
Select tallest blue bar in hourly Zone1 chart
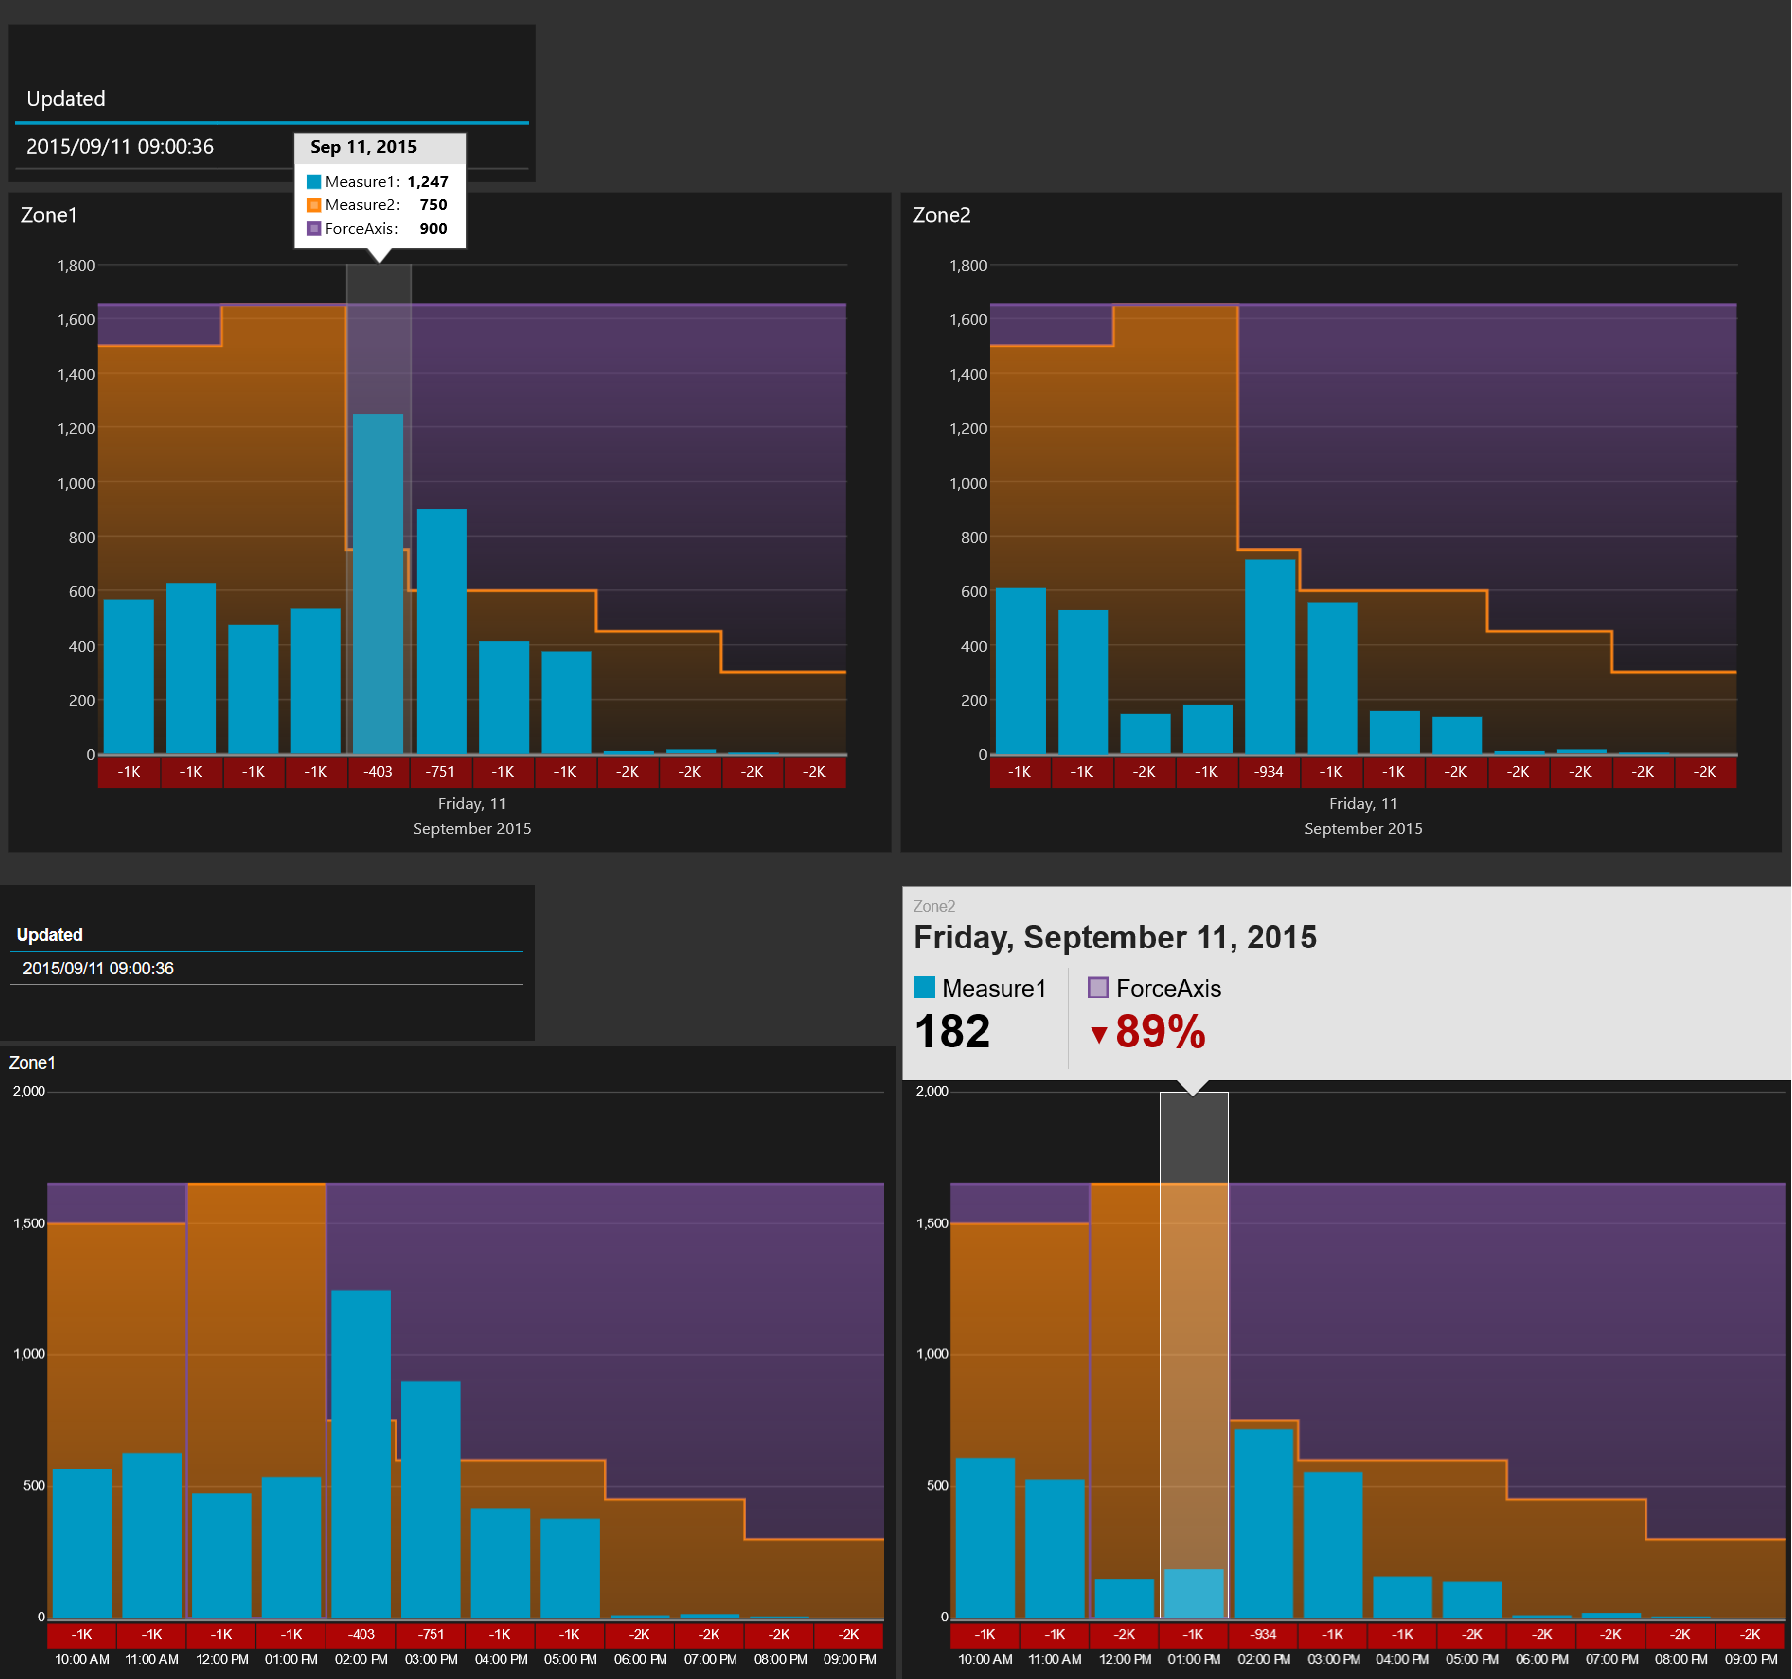coord(361,1454)
